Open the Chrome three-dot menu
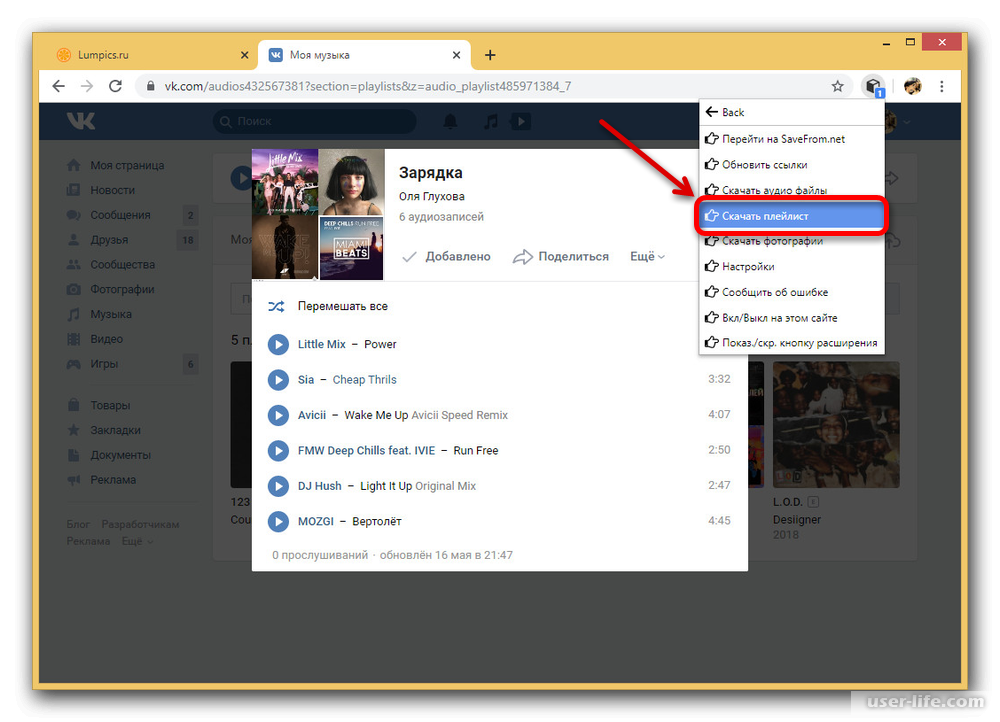This screenshot has width=1000, height=722. tap(942, 86)
